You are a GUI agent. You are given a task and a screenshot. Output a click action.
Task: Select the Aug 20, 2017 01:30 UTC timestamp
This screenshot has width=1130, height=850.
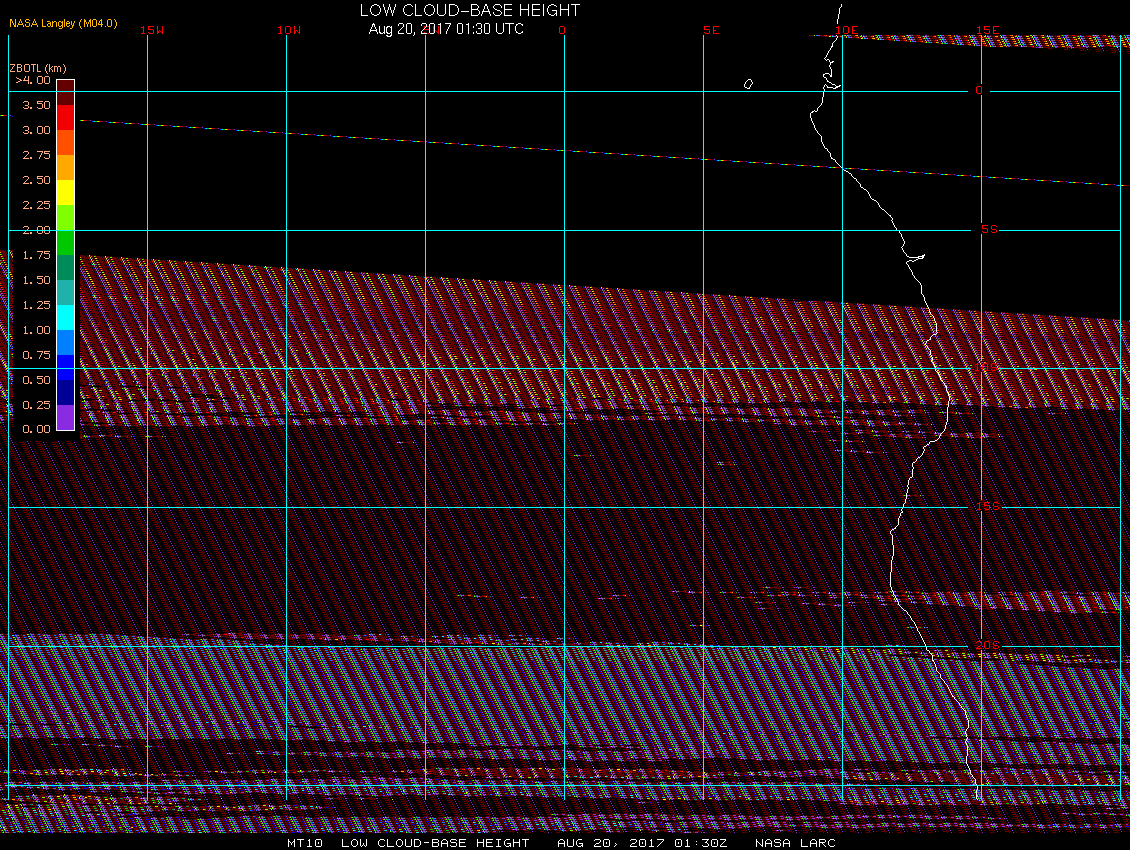(446, 29)
